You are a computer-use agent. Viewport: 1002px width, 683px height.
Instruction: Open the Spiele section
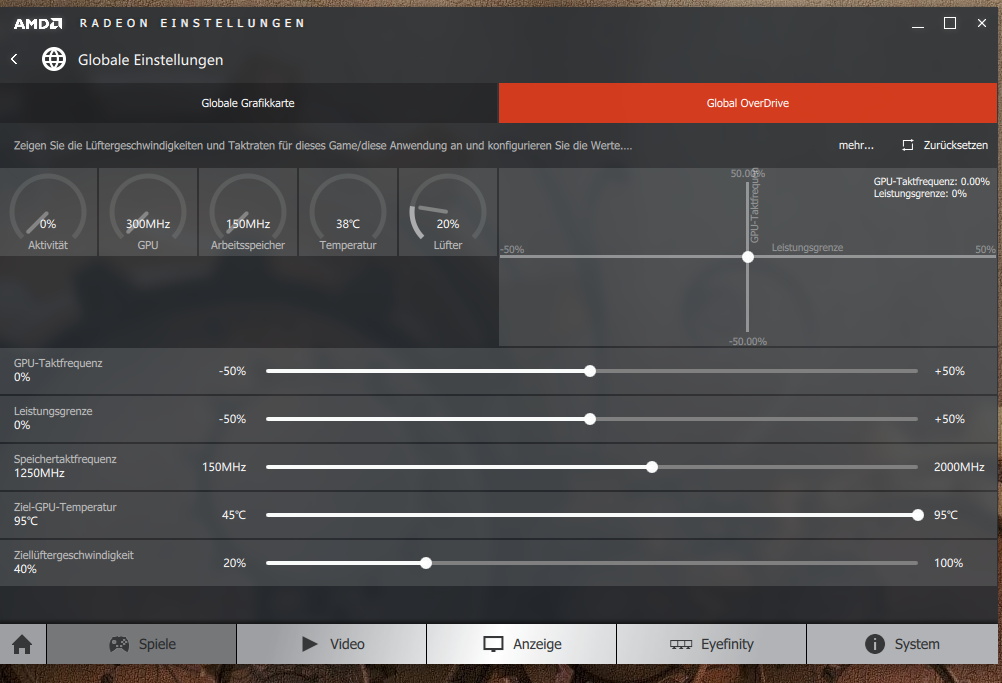(141, 644)
